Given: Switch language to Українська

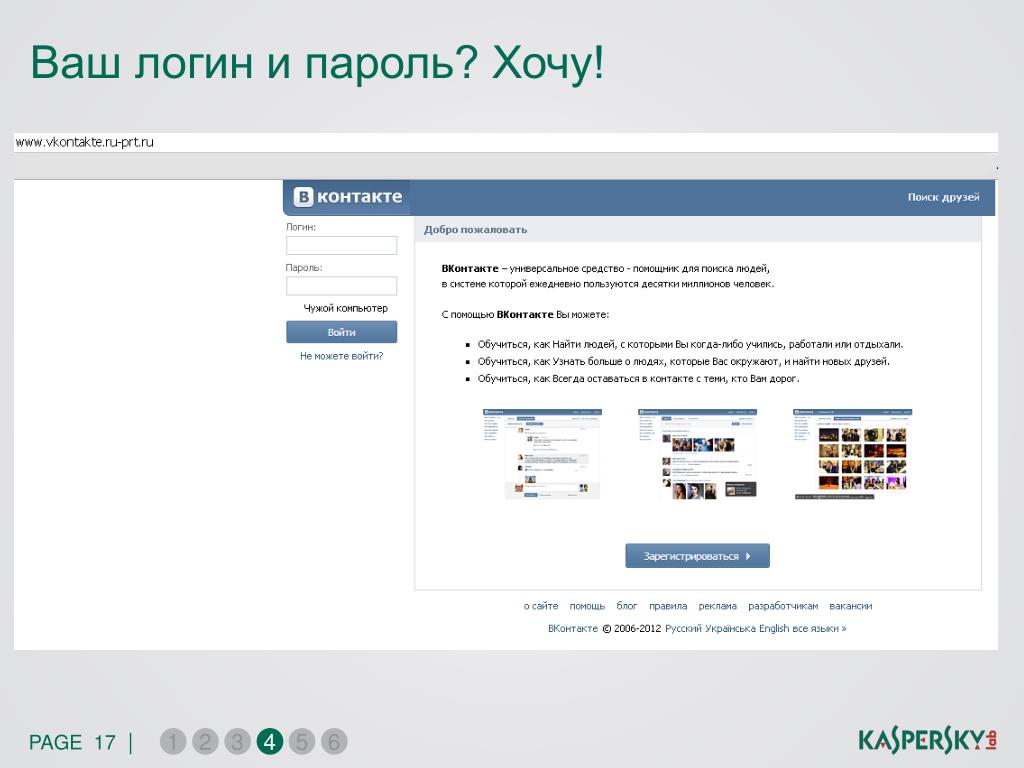Looking at the screenshot, I should [731, 628].
